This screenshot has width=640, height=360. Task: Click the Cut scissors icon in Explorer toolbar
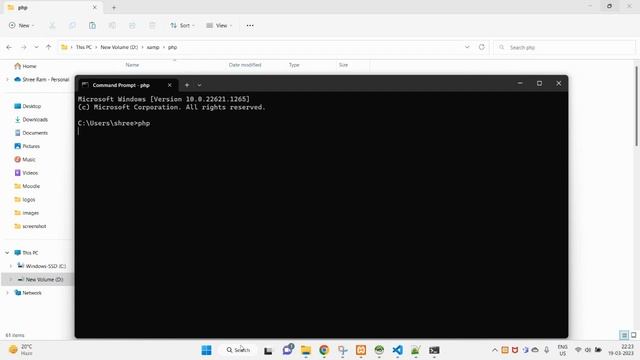pyautogui.click(x=52, y=25)
